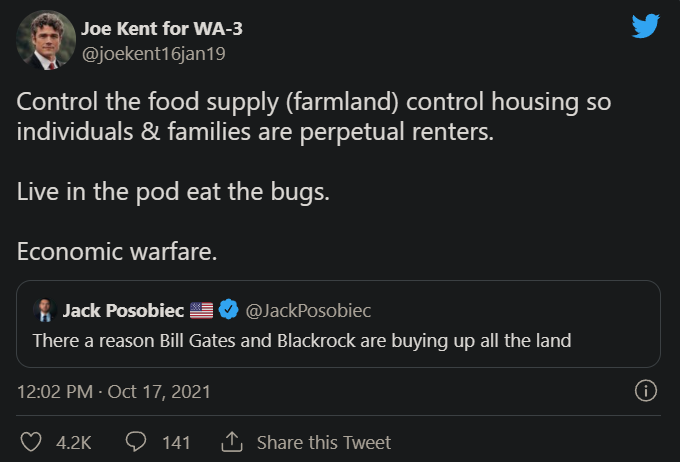Click the line Live in the pod eat the bugs

click(x=172, y=192)
